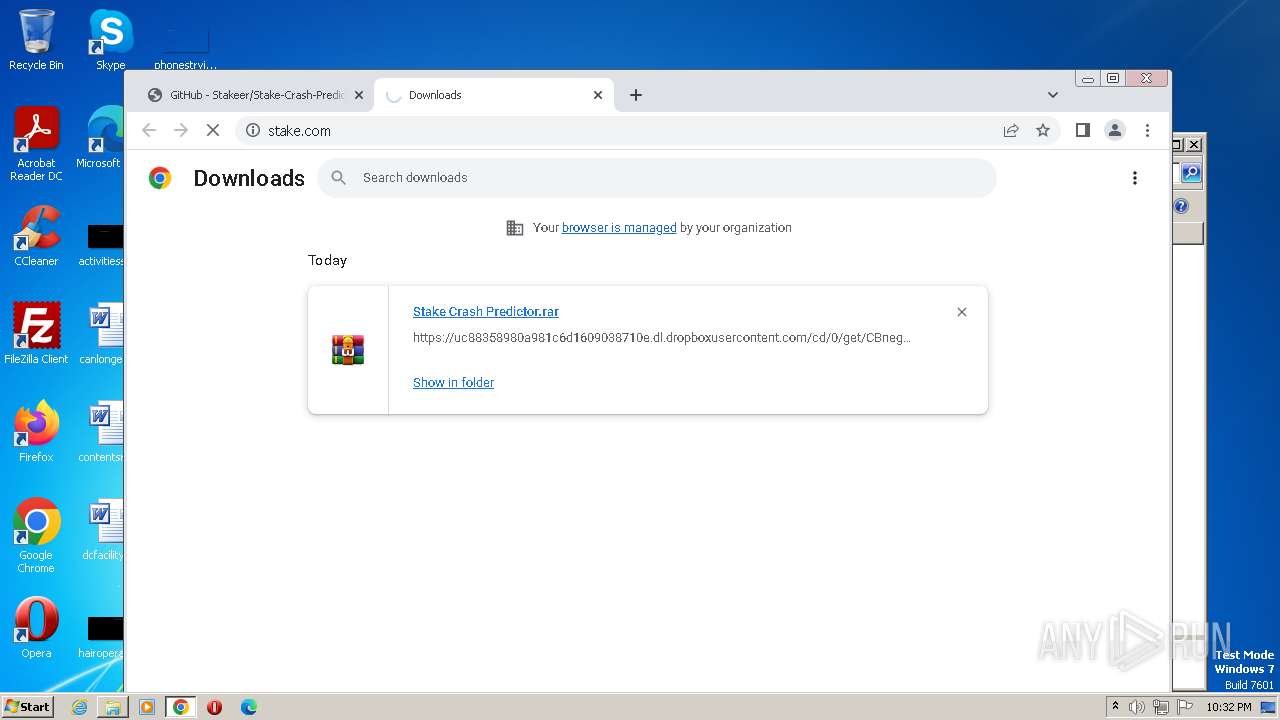
Task: Go back to previous page
Action: tap(149, 130)
